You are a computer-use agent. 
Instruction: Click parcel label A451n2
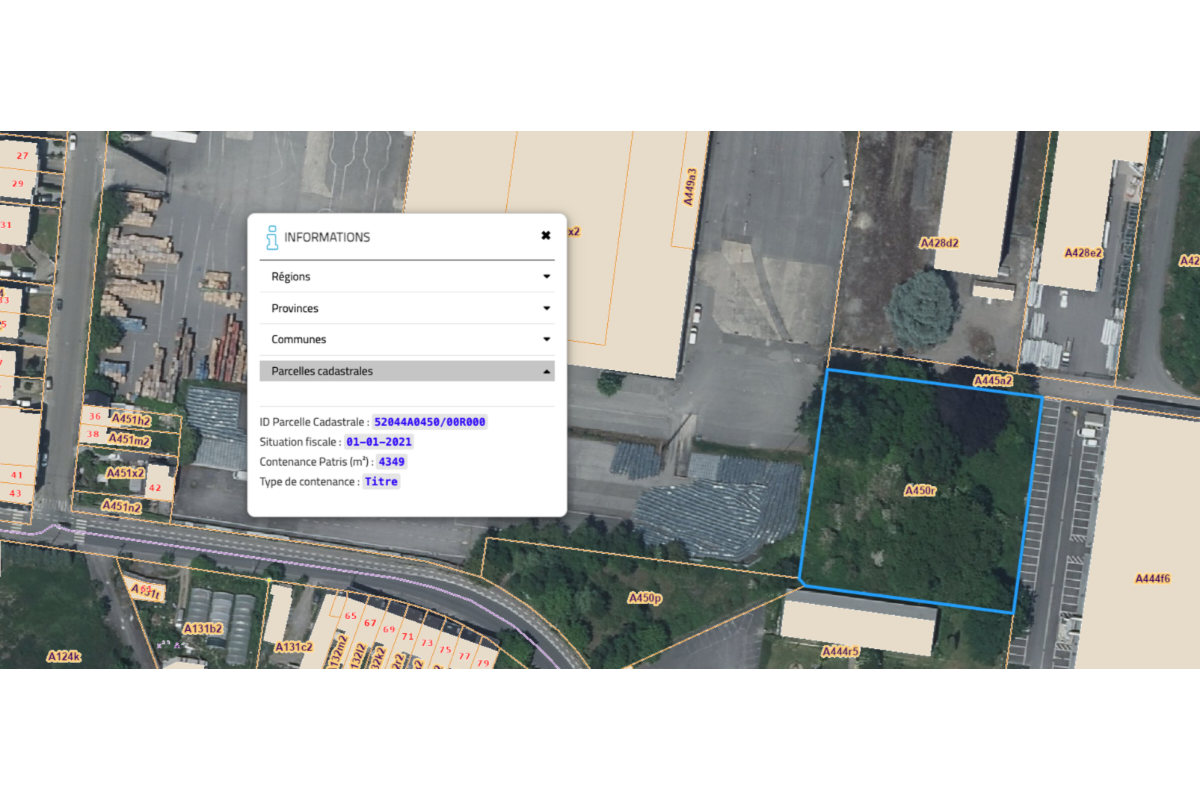point(121,507)
